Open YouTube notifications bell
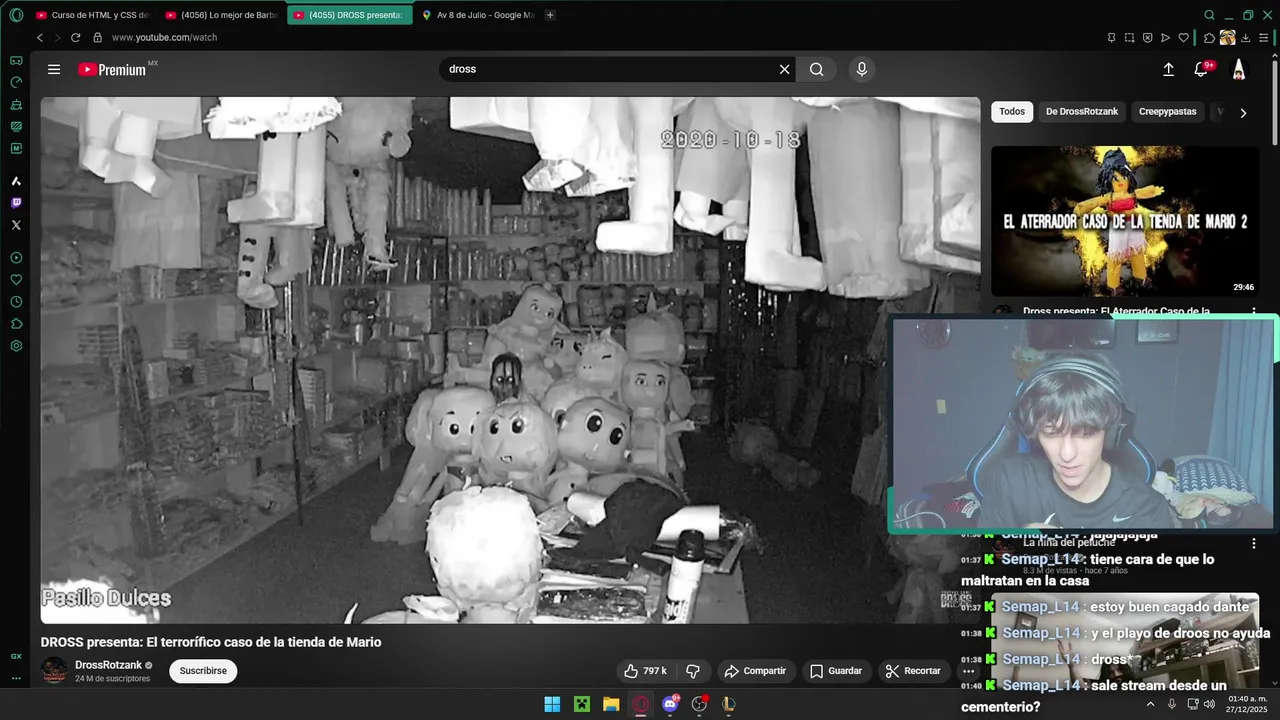Image resolution: width=1280 pixels, height=720 pixels. pos(1202,69)
